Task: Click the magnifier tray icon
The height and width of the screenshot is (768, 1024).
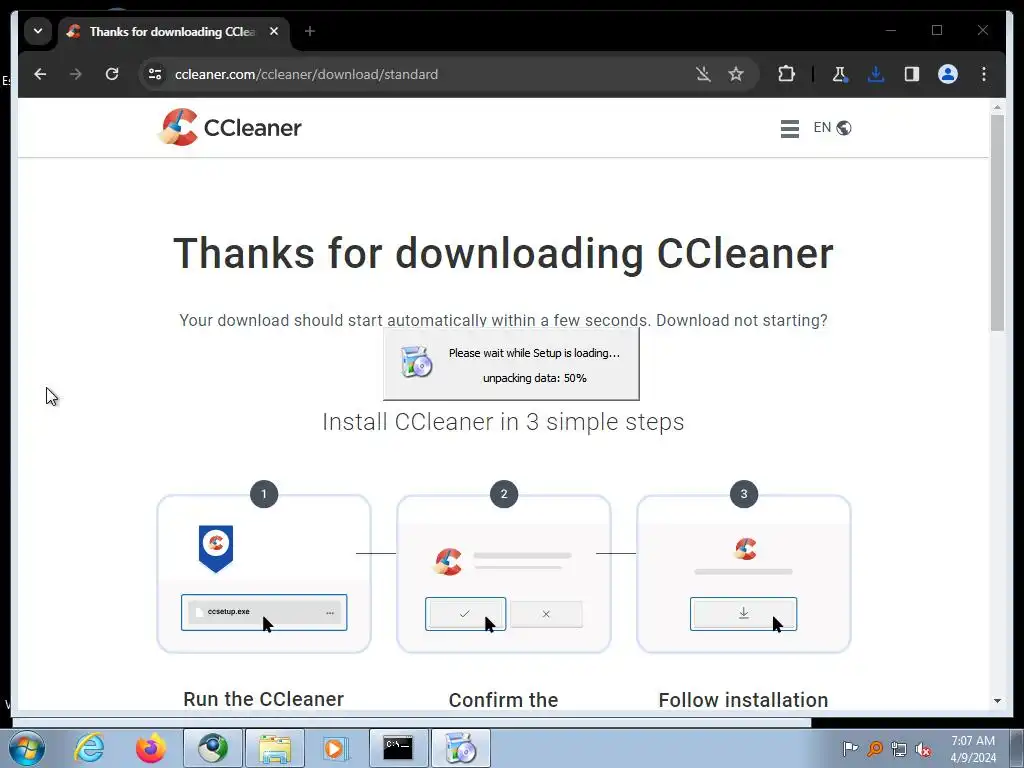Action: point(875,749)
